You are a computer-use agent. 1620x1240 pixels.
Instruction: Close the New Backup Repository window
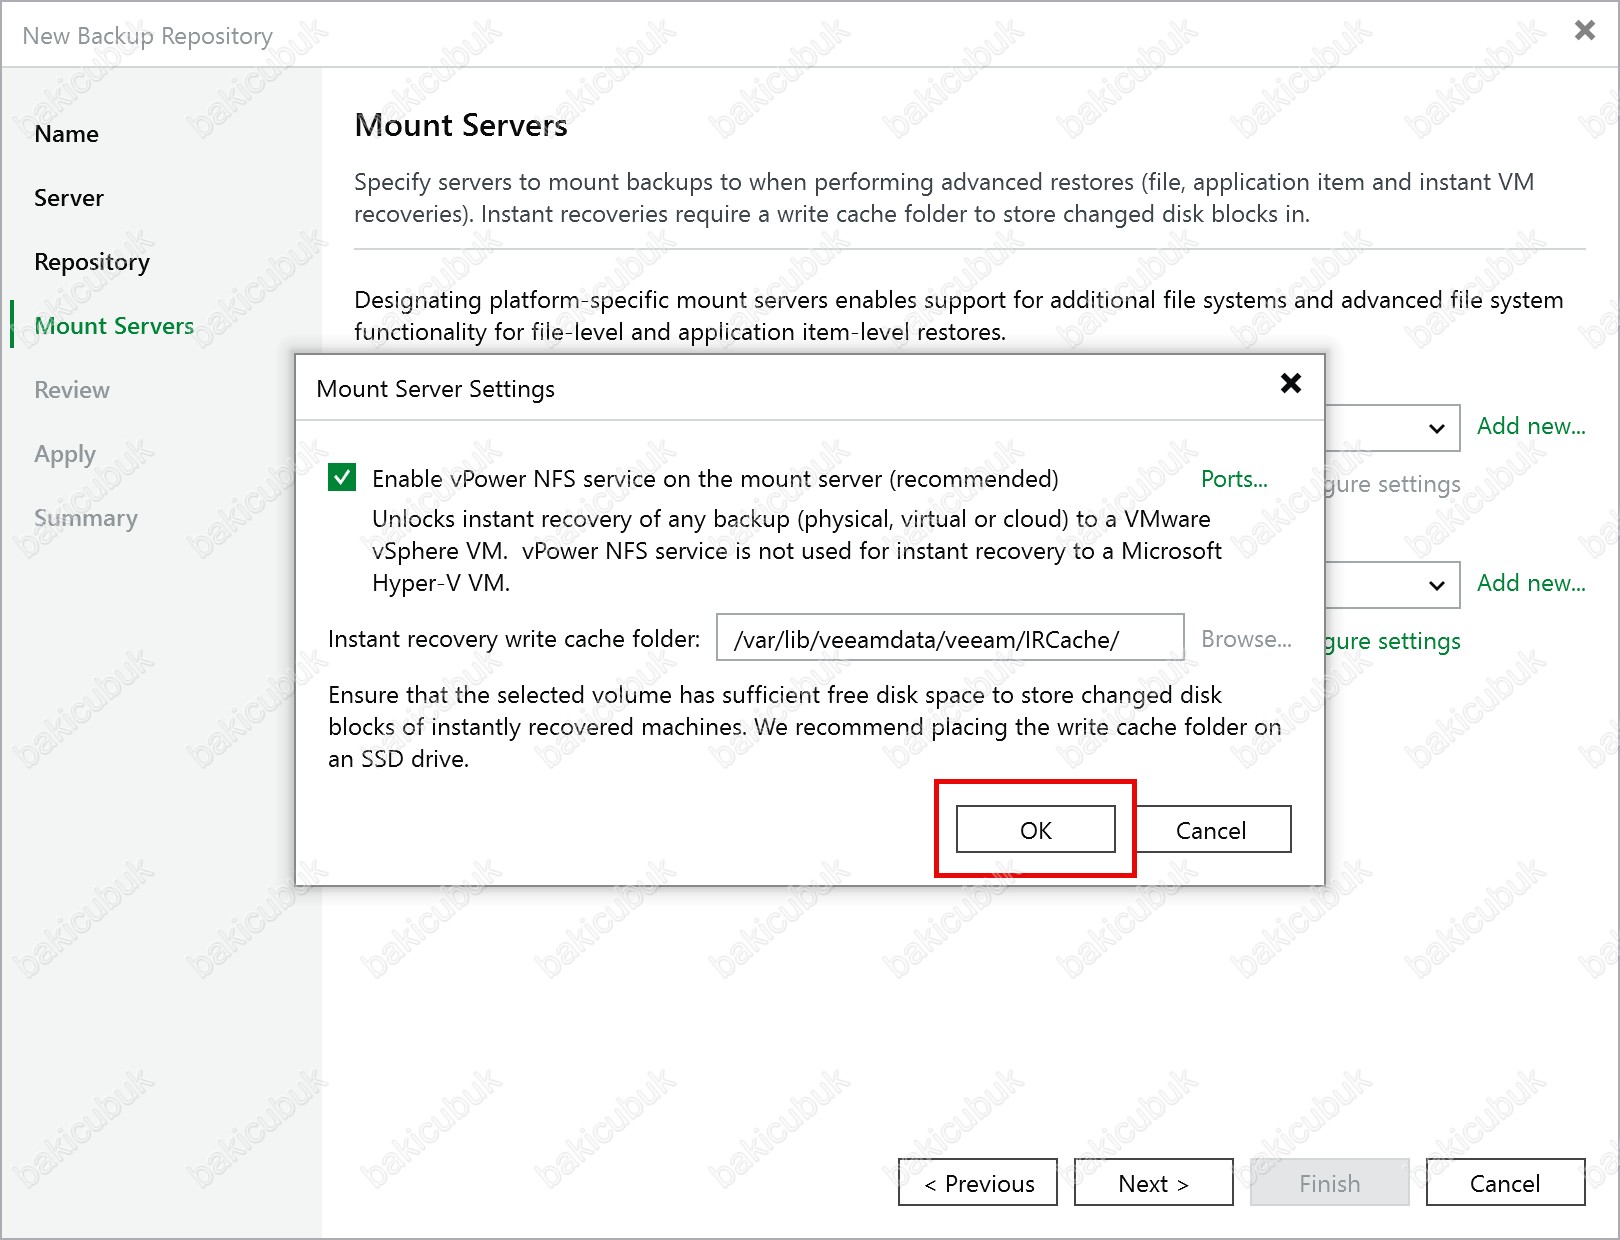point(1584,31)
